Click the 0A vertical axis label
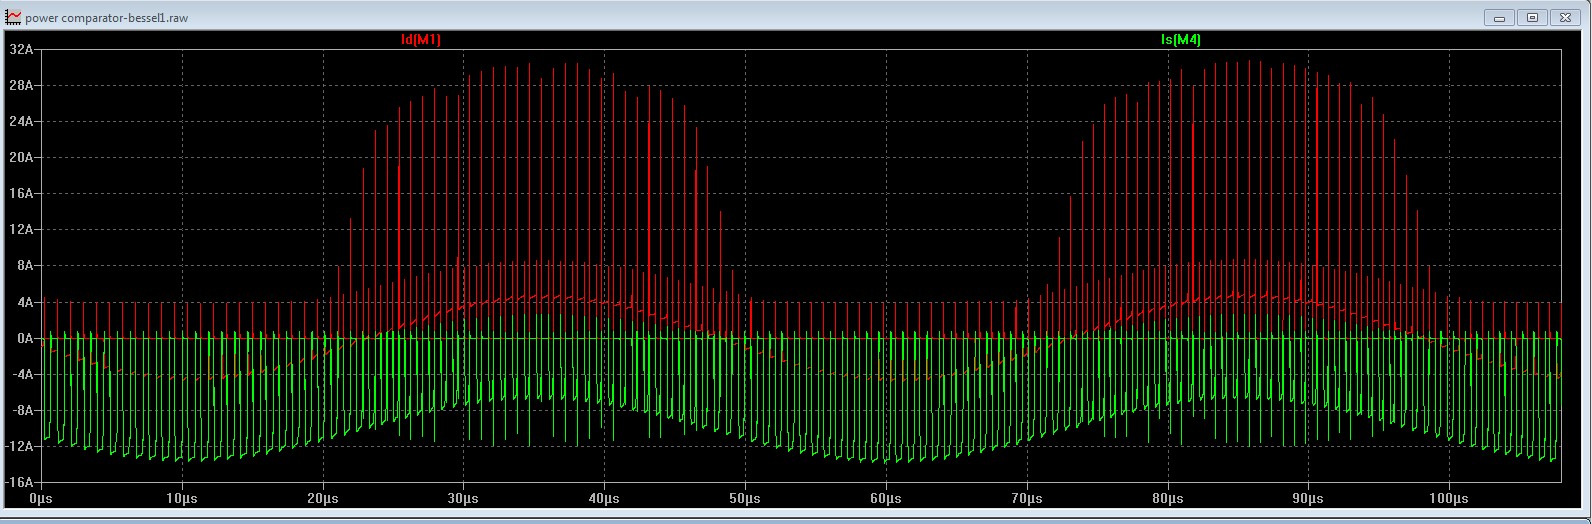This screenshot has height=524, width=1592. tap(25, 338)
